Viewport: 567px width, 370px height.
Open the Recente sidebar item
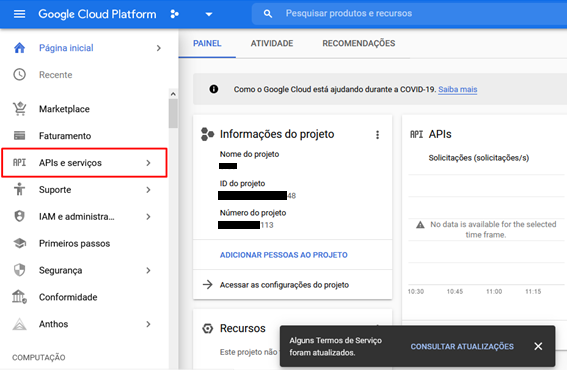[x=56, y=75]
